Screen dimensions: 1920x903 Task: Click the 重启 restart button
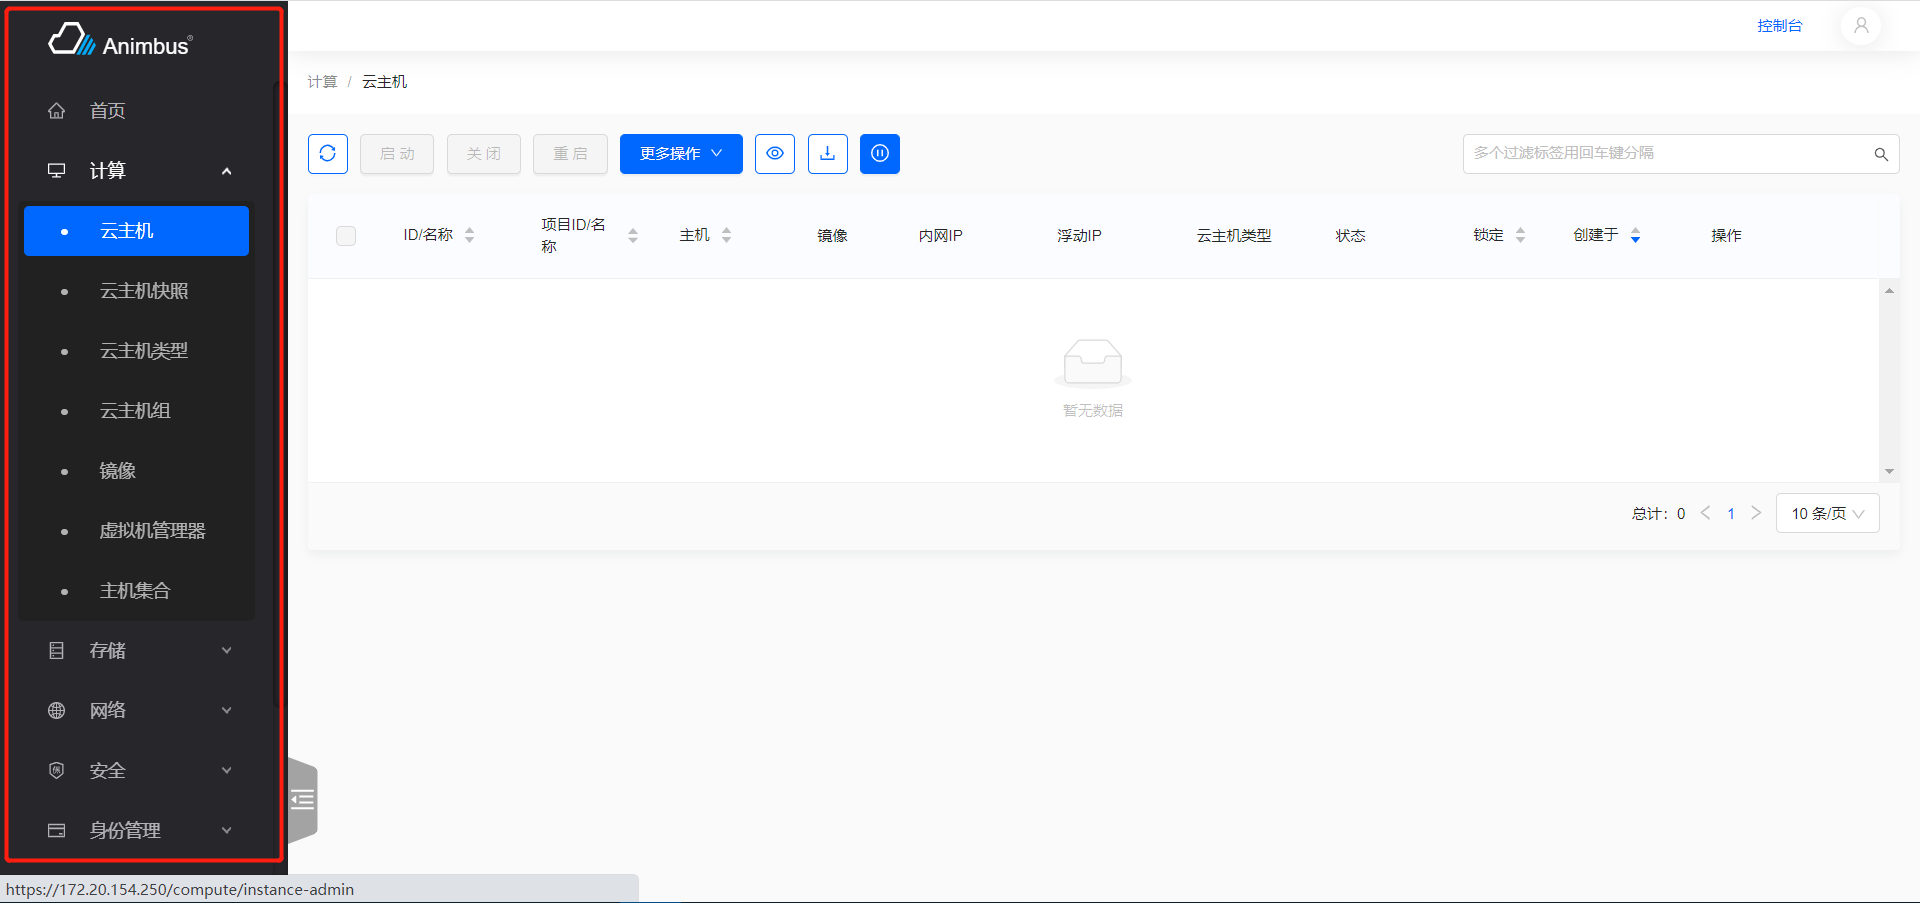click(x=570, y=153)
